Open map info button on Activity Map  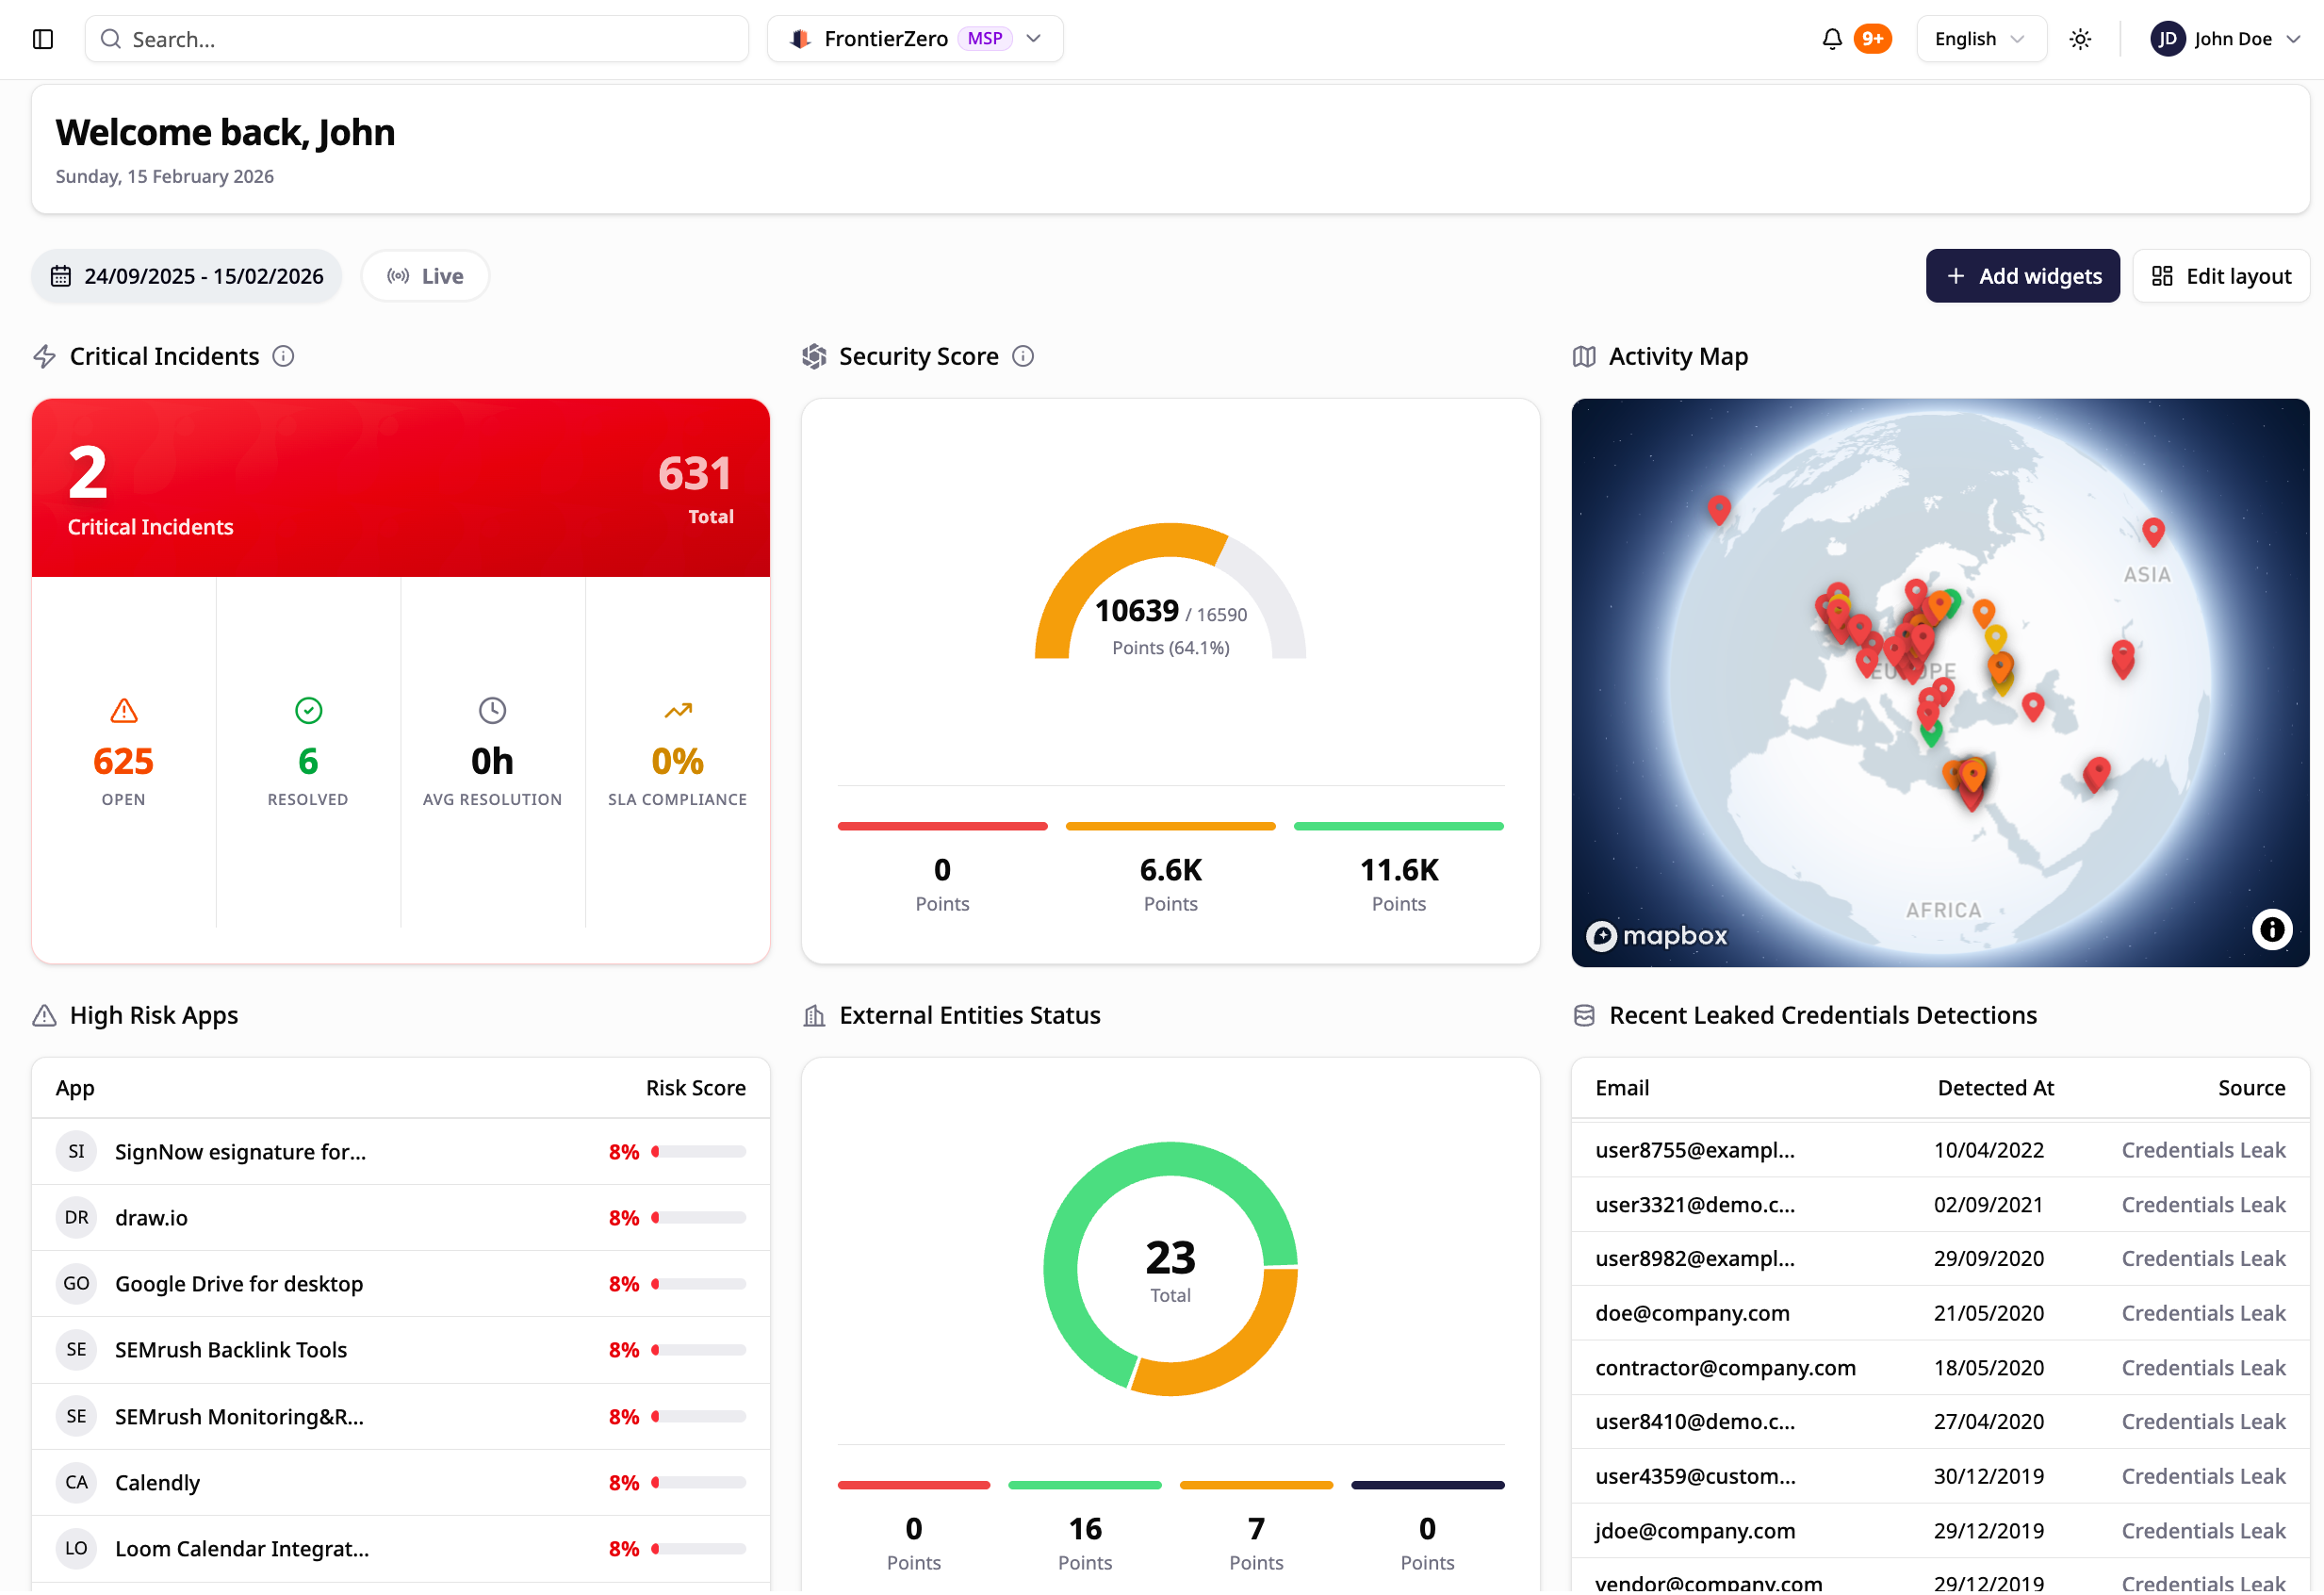click(2271, 931)
